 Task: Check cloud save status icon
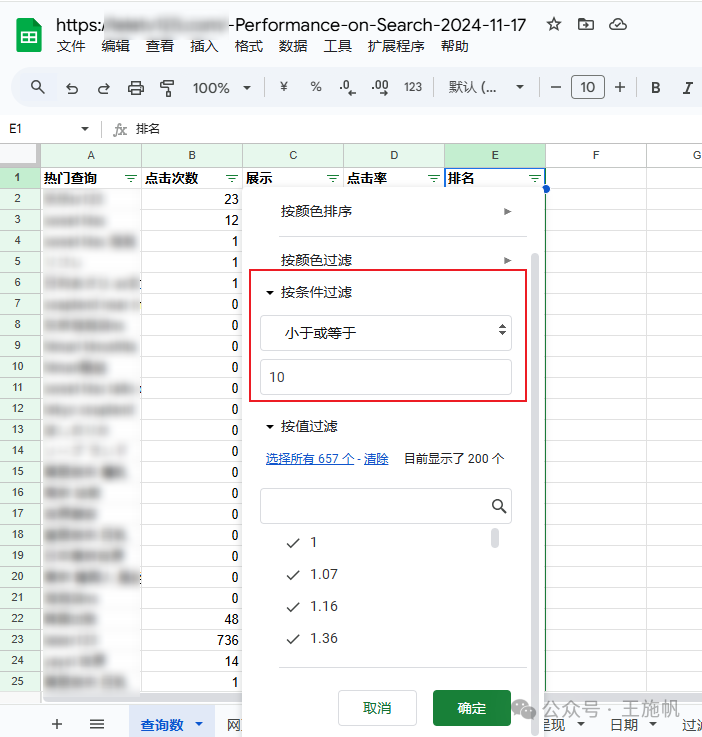point(617,24)
